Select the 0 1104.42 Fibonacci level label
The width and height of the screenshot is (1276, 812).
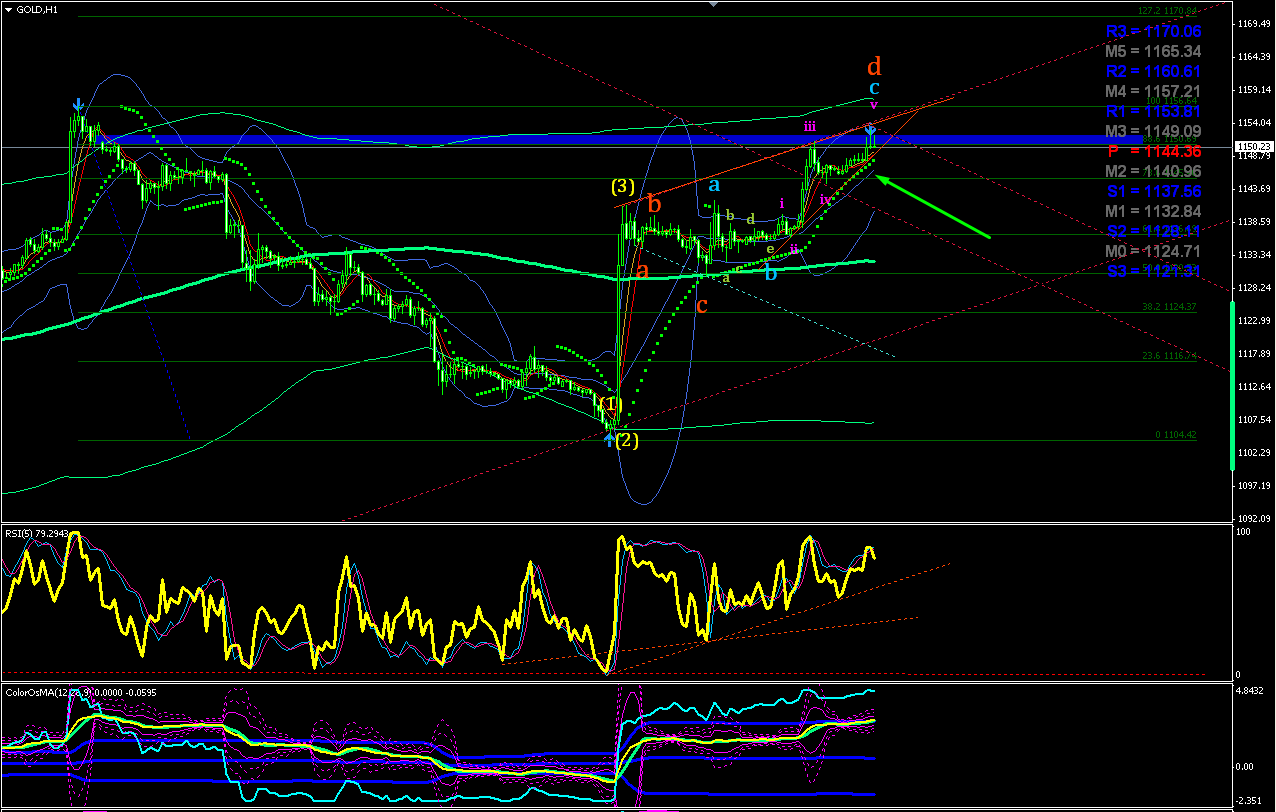[x=1175, y=434]
